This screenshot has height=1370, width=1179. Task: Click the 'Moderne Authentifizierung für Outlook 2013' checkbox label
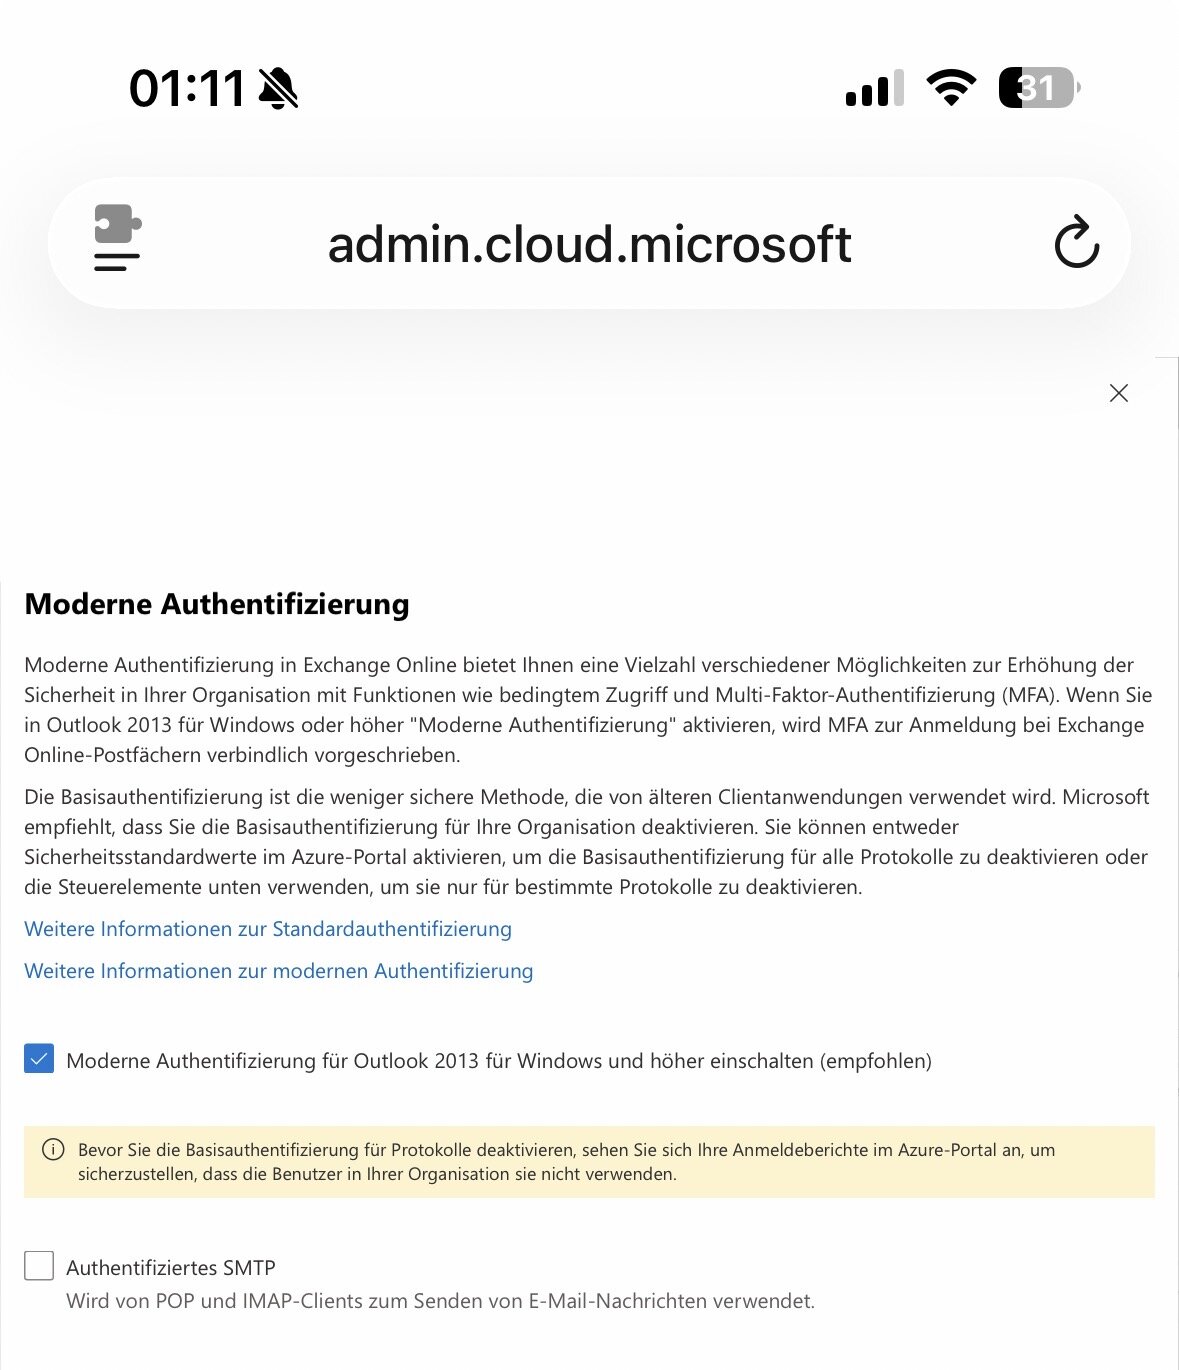(498, 1061)
